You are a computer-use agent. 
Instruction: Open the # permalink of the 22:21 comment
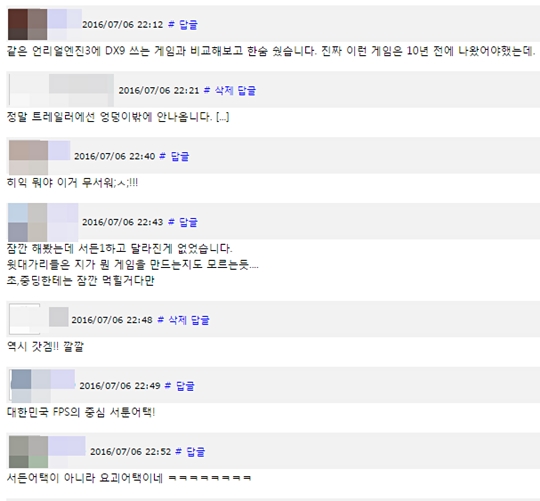tap(207, 90)
